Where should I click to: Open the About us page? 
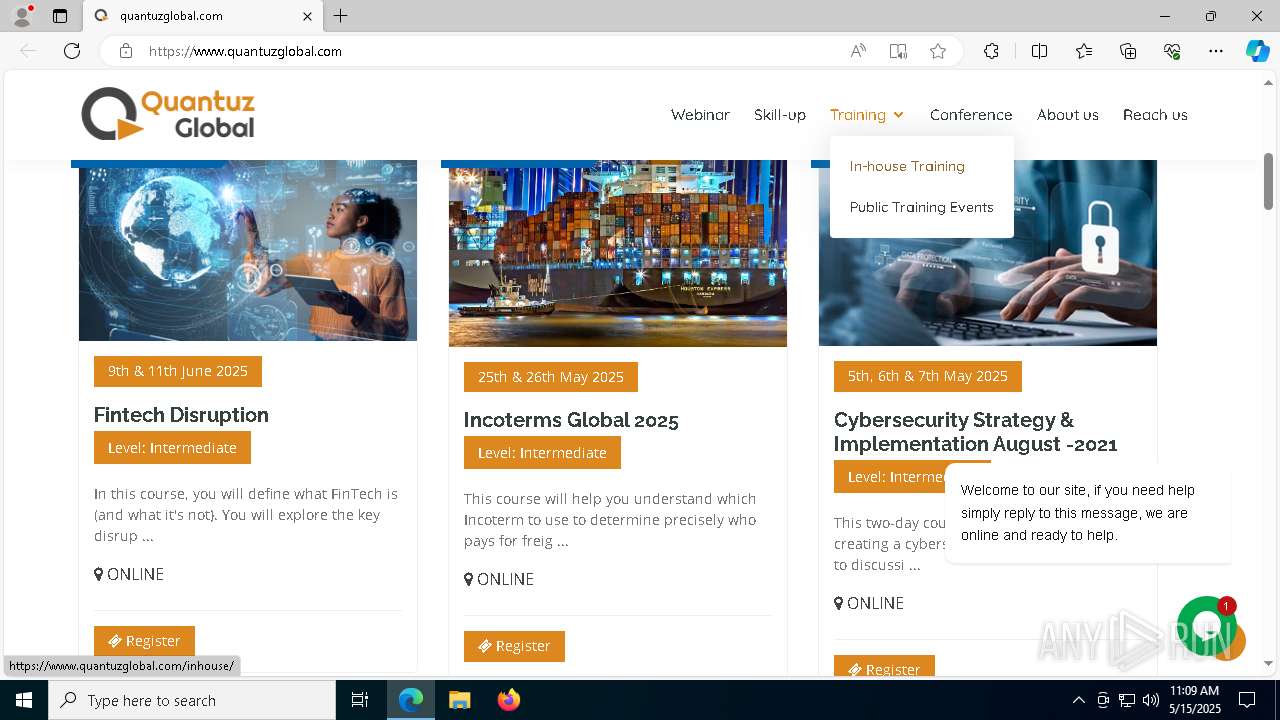1068,115
